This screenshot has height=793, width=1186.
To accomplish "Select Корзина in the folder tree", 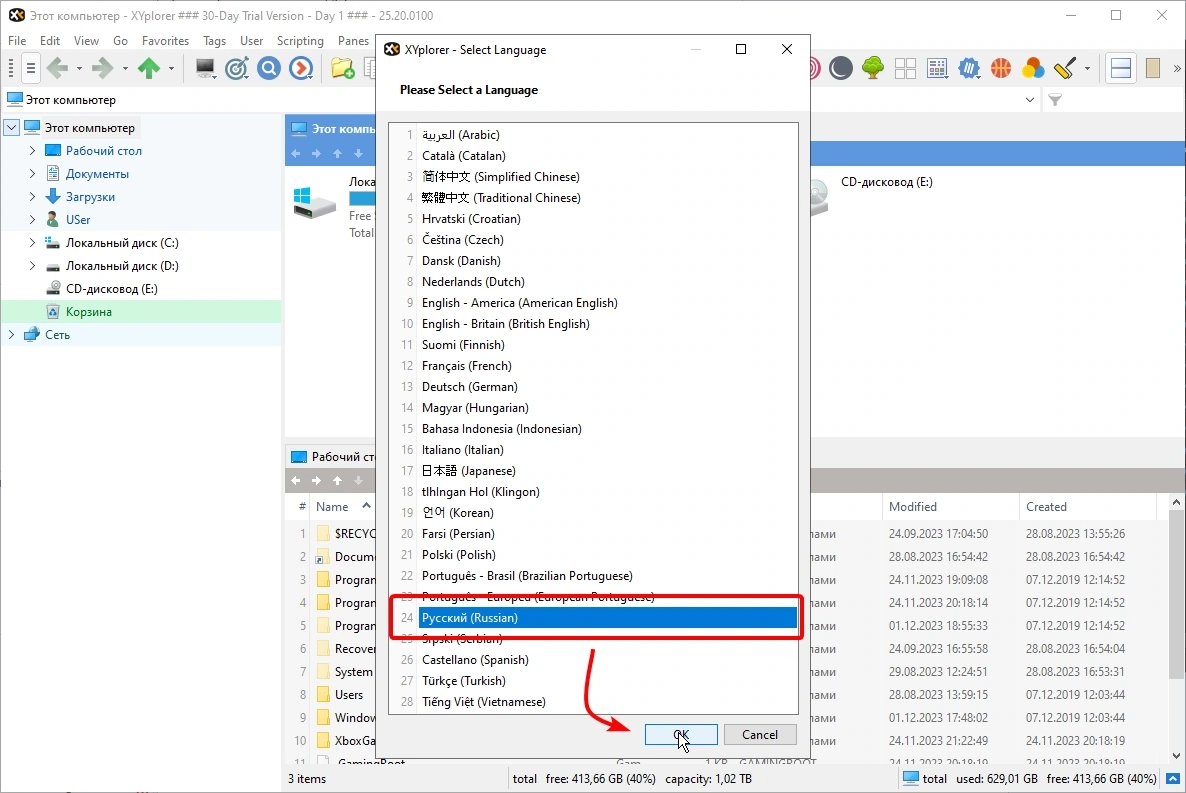I will 88,312.
